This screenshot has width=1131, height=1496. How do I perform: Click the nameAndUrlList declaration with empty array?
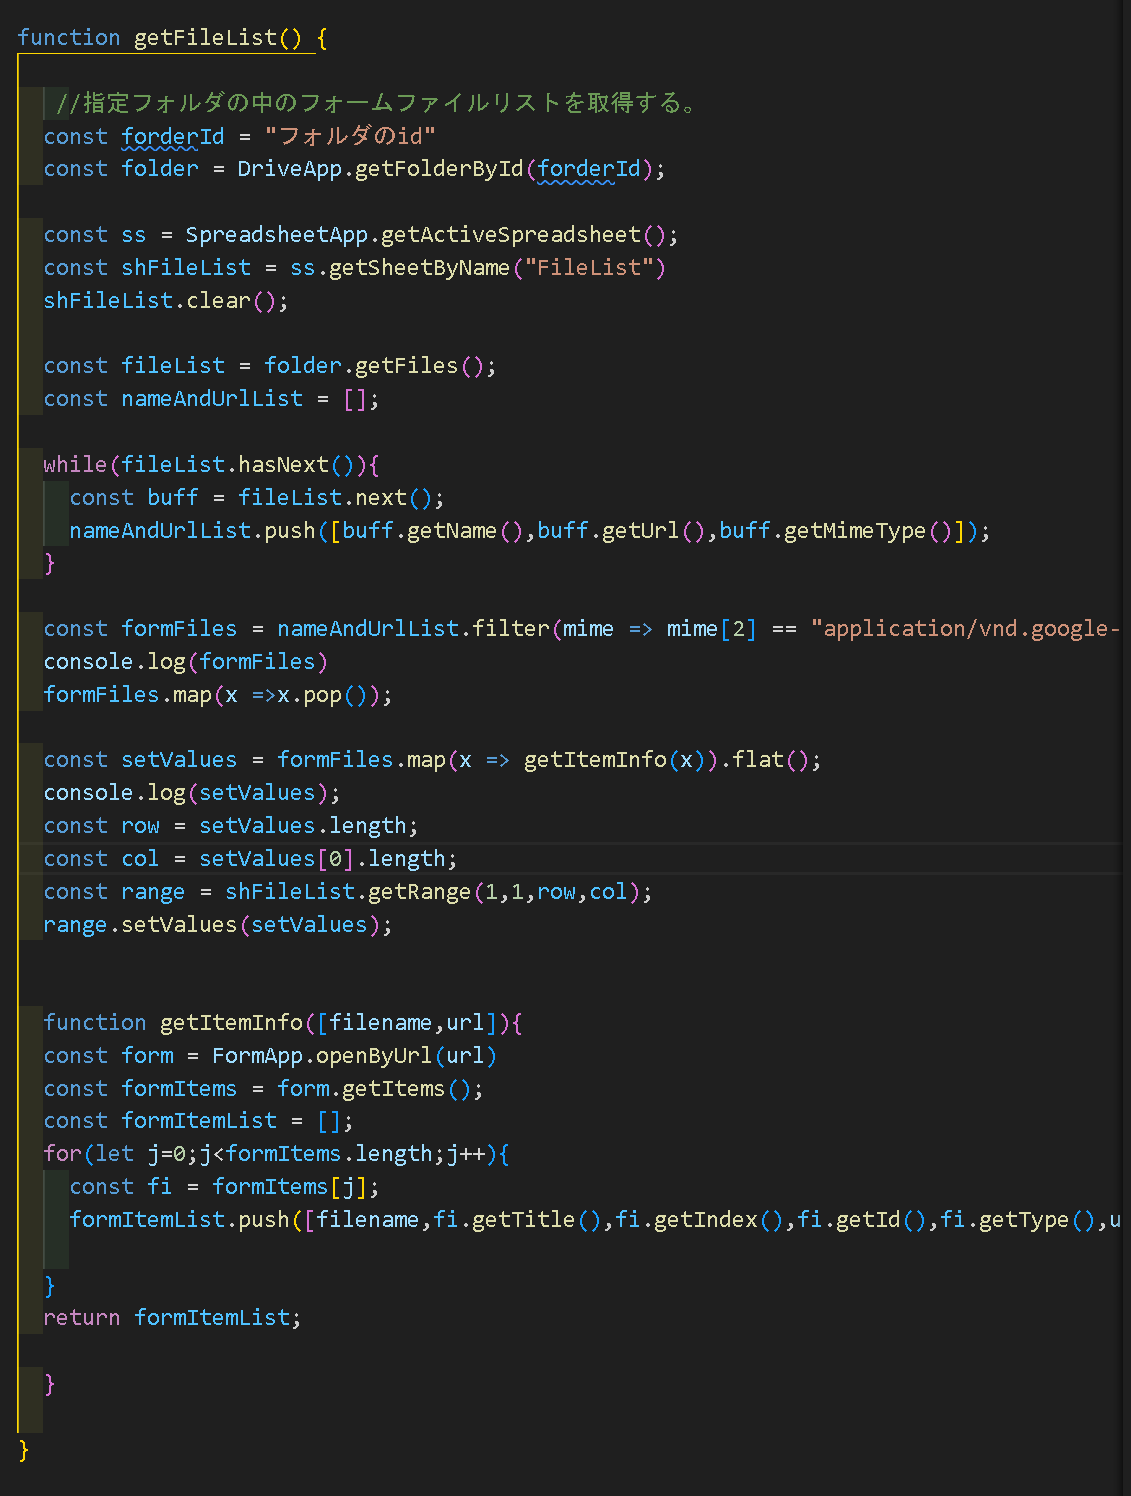[211, 399]
